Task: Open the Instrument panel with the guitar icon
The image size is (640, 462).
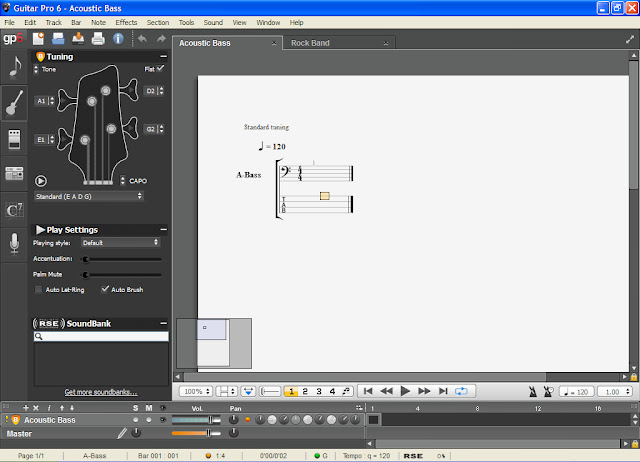Action: tap(15, 102)
